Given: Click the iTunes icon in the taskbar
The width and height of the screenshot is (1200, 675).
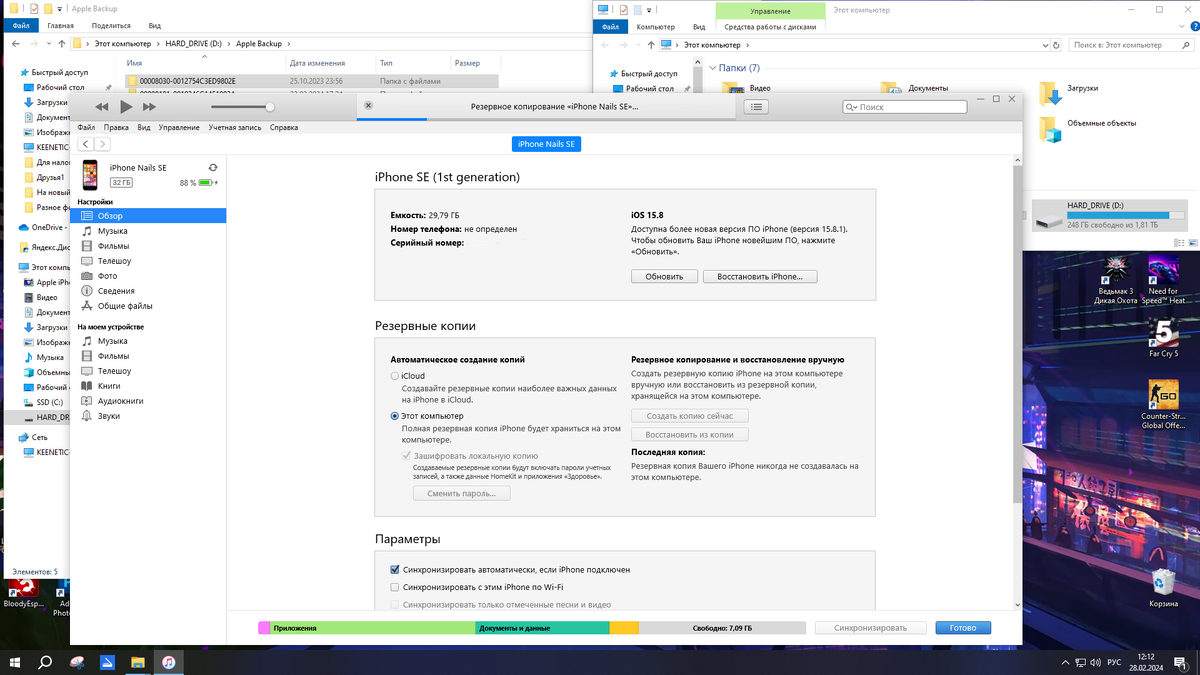Looking at the screenshot, I should point(170,662).
